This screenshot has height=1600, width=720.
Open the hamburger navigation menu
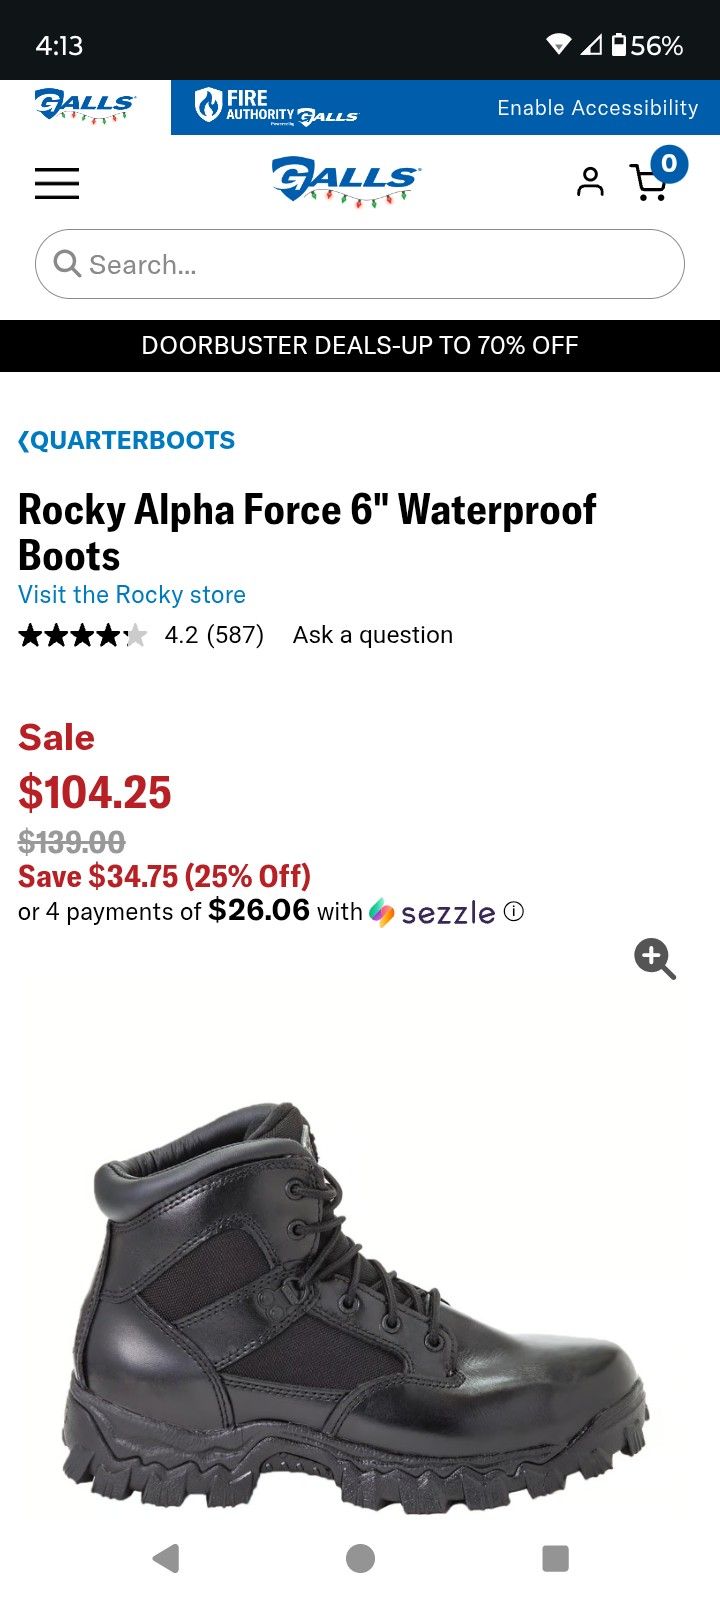[56, 183]
